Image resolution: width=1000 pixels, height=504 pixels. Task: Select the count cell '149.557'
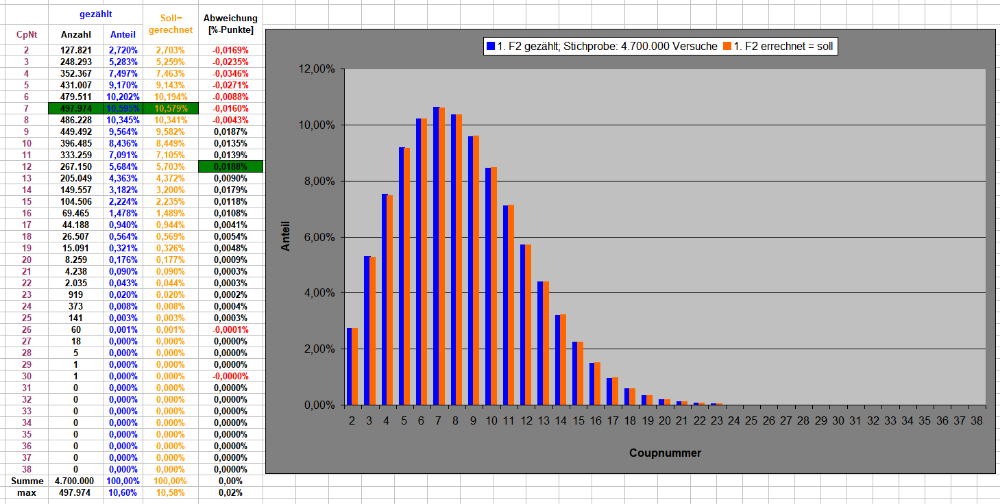pos(77,189)
